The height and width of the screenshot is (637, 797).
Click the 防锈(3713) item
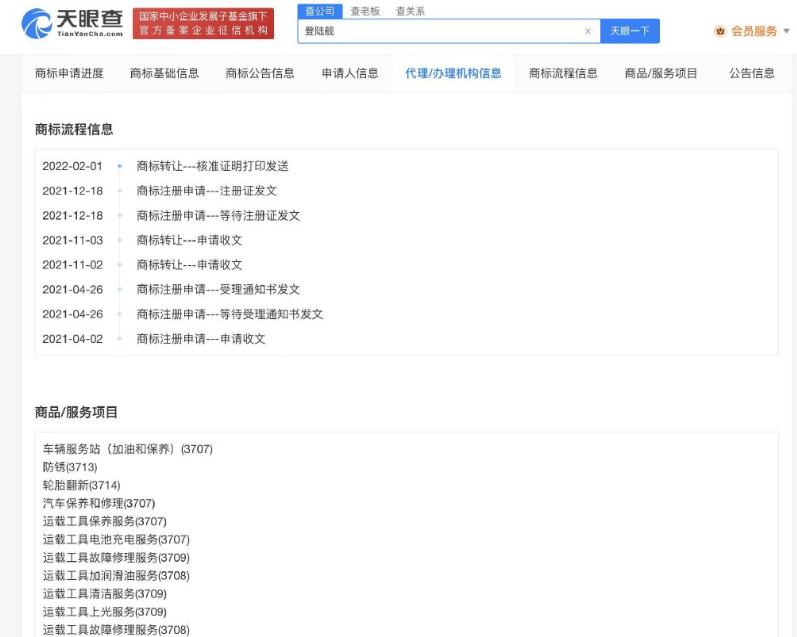click(70, 467)
